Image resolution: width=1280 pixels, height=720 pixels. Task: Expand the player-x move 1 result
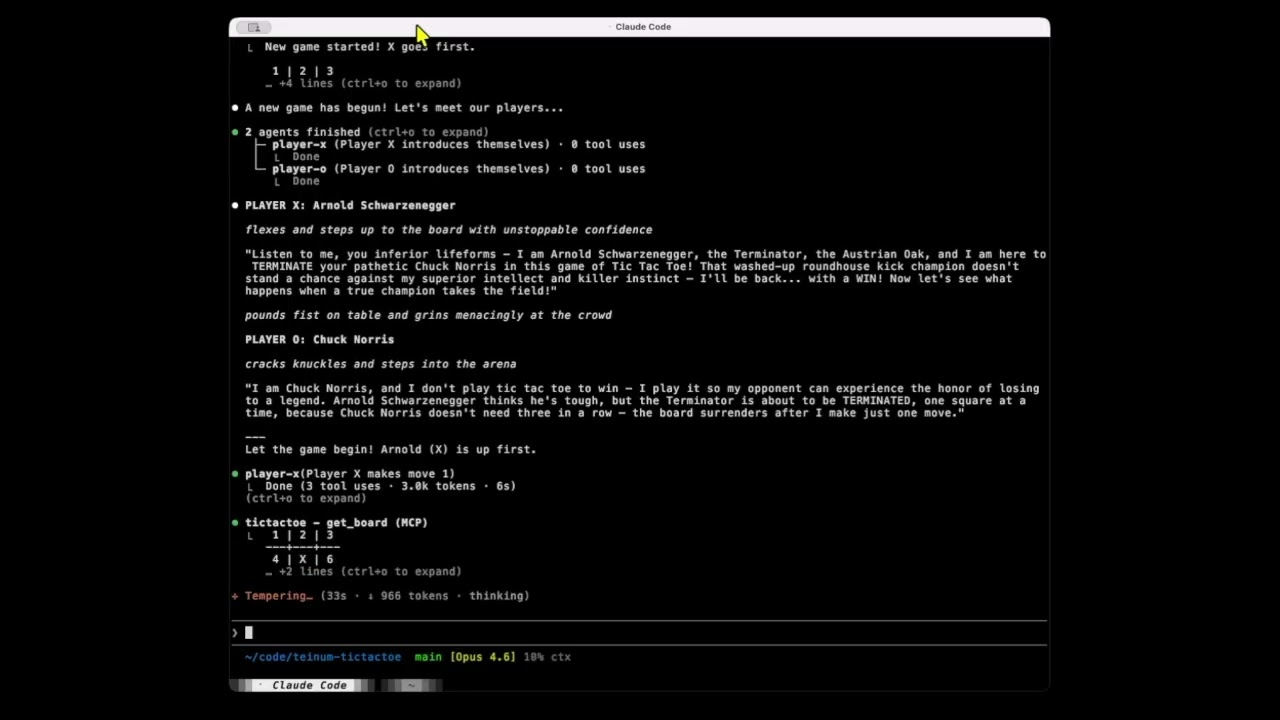[x=305, y=498]
